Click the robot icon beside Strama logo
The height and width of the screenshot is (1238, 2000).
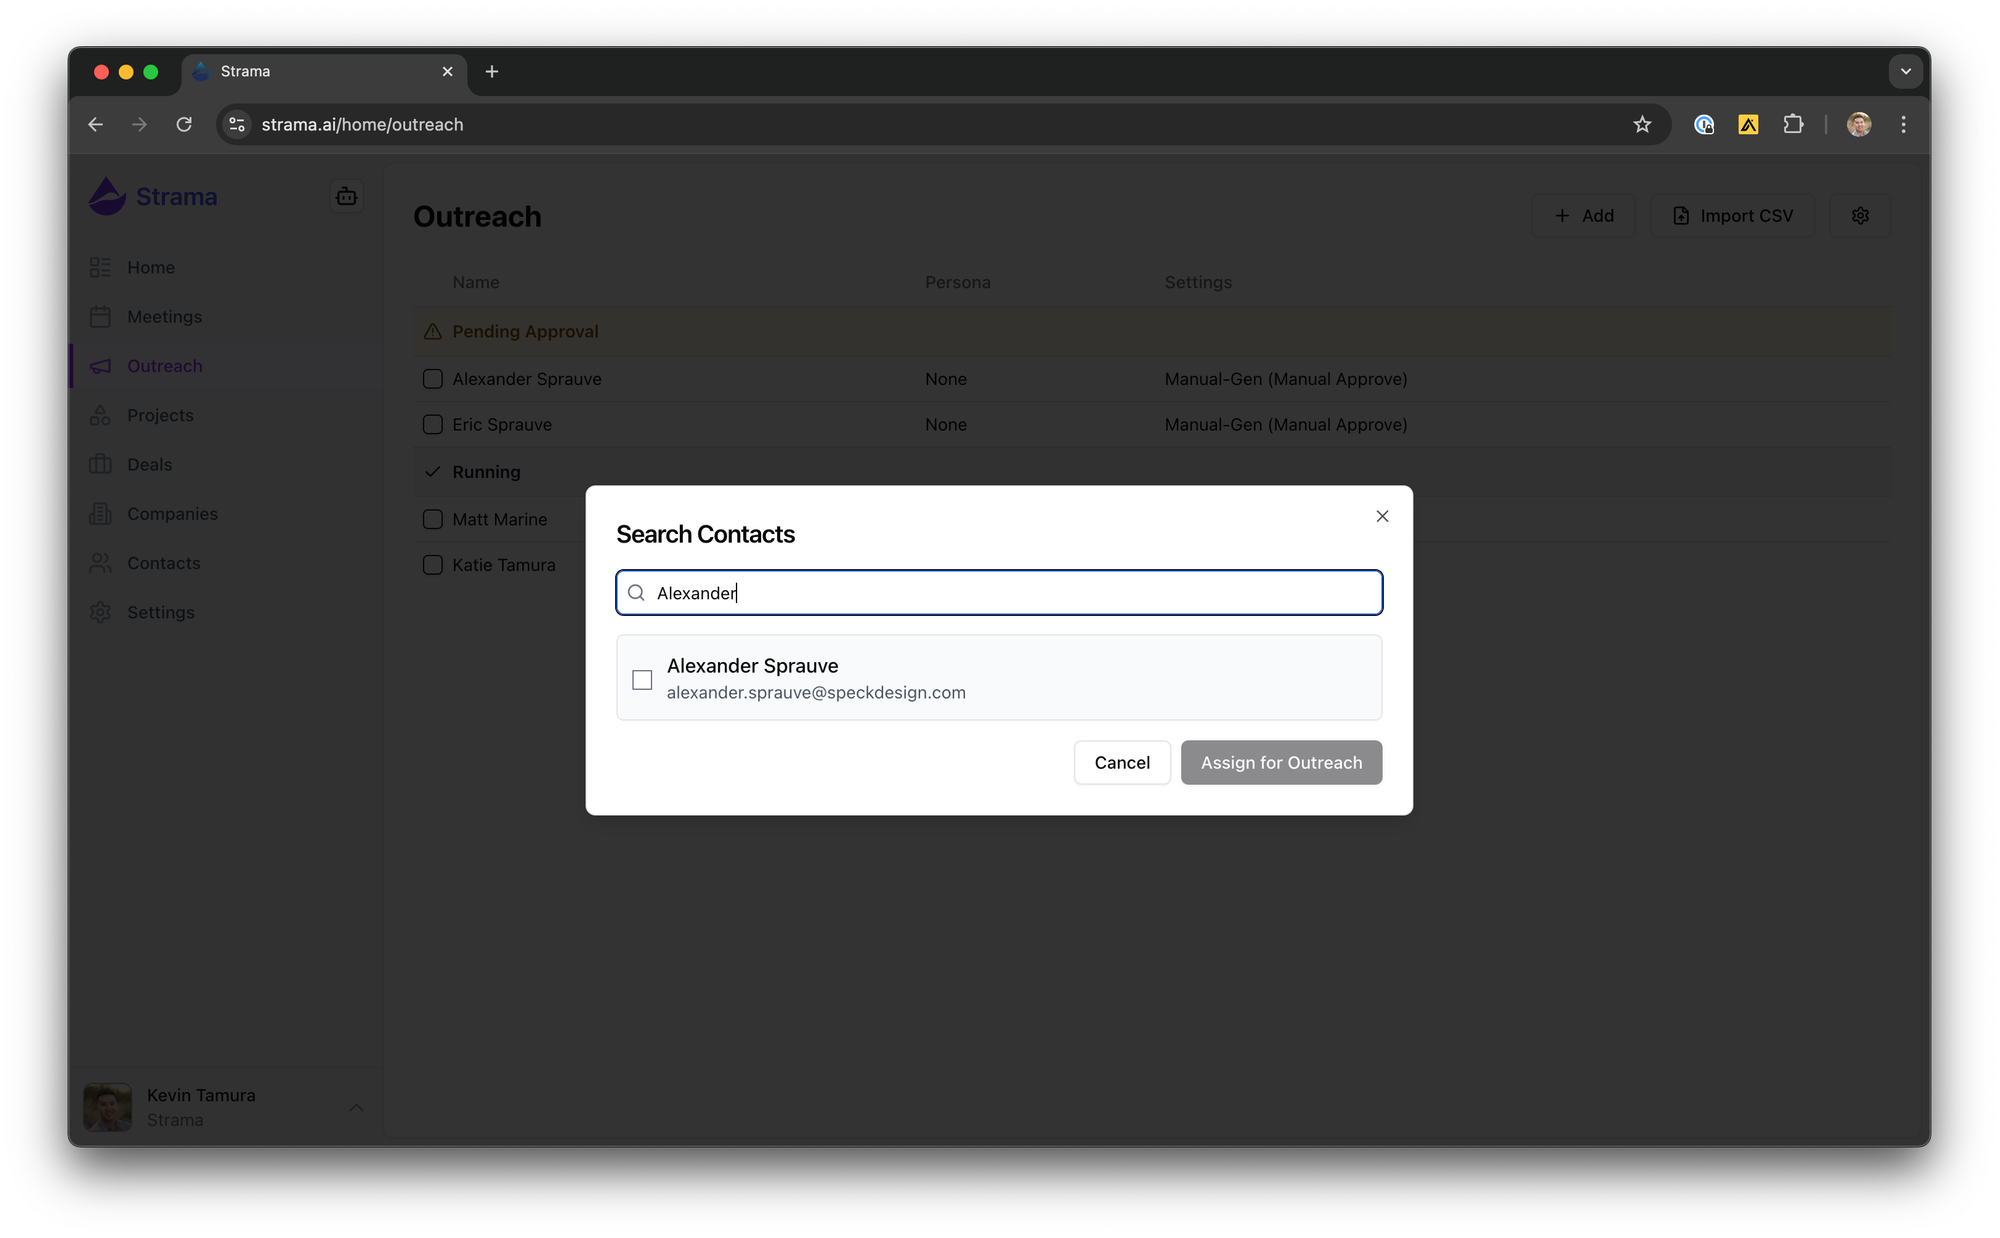point(346,196)
